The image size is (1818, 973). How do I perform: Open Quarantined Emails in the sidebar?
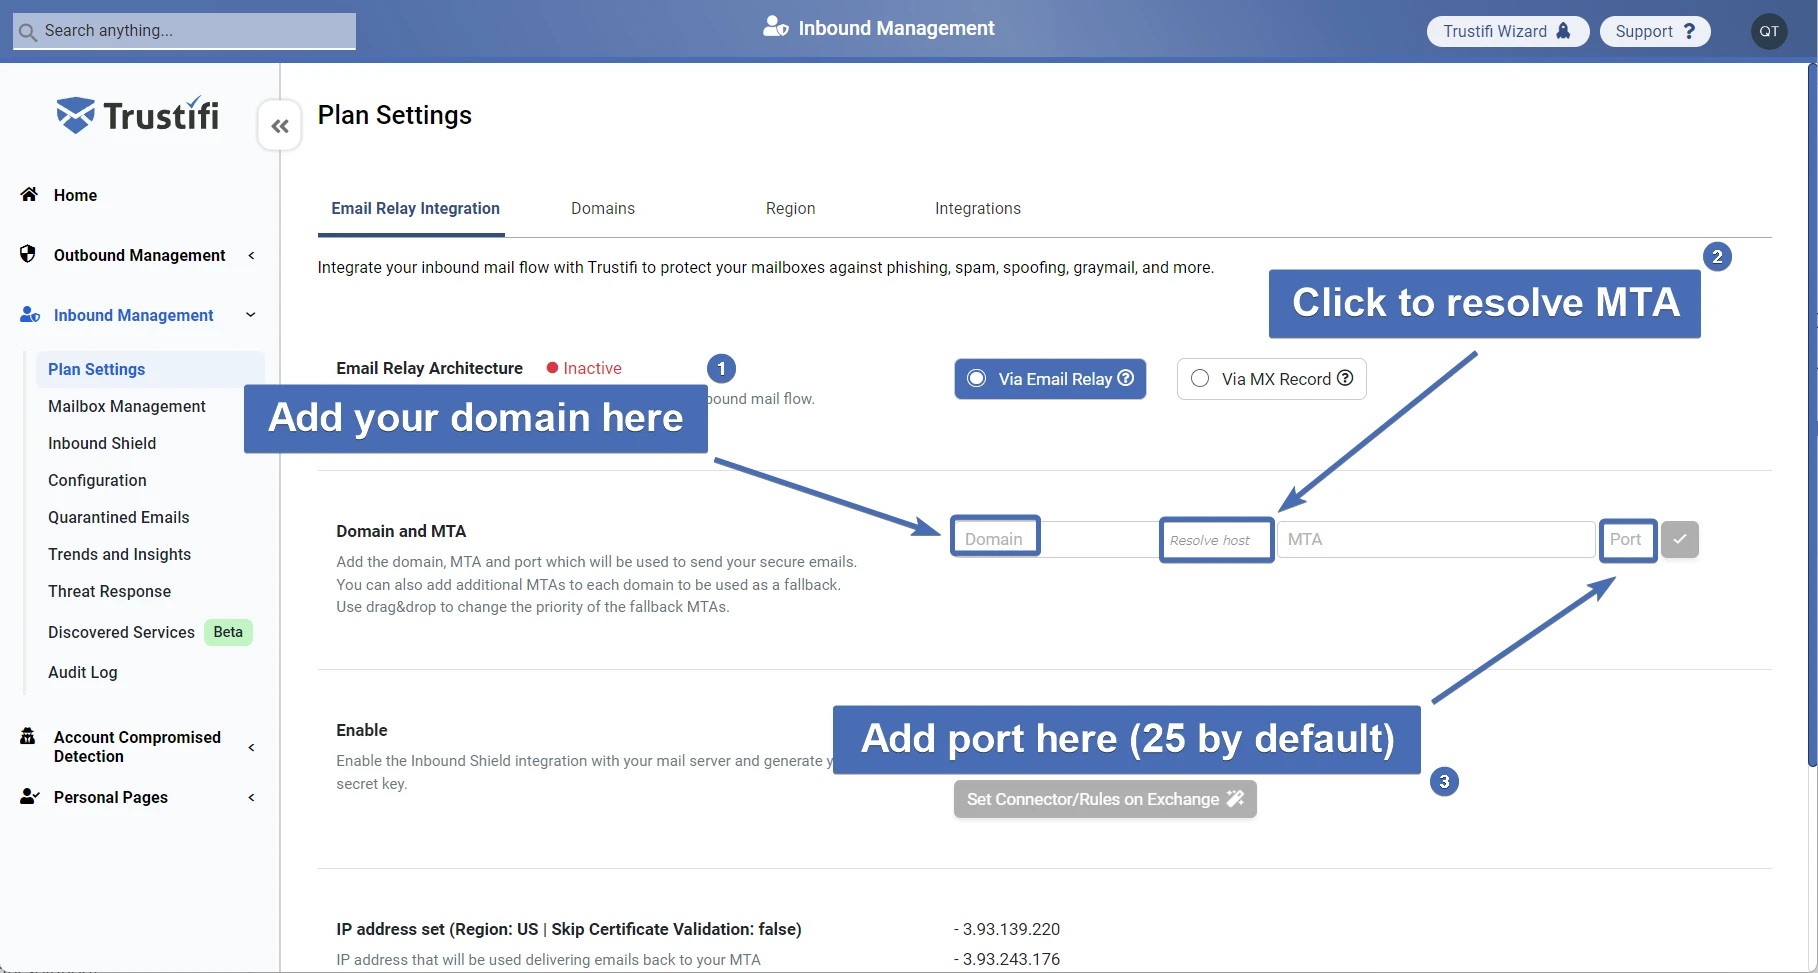(118, 517)
